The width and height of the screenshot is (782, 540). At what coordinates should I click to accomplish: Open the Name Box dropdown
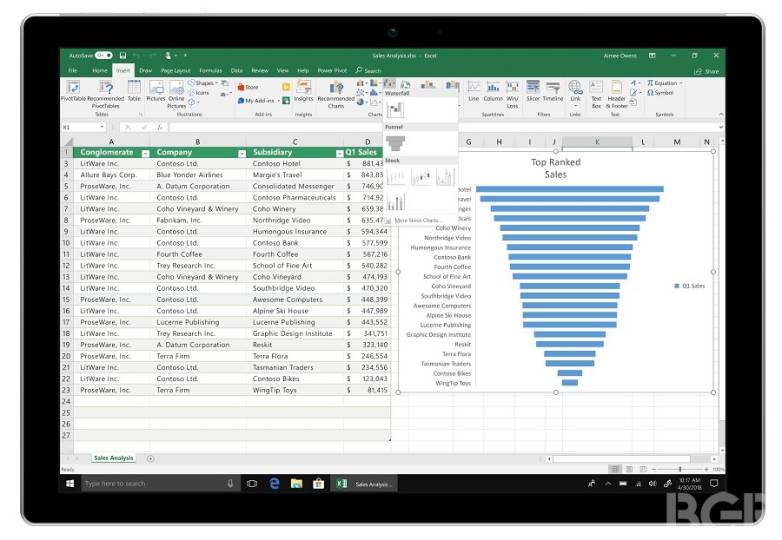[102, 127]
